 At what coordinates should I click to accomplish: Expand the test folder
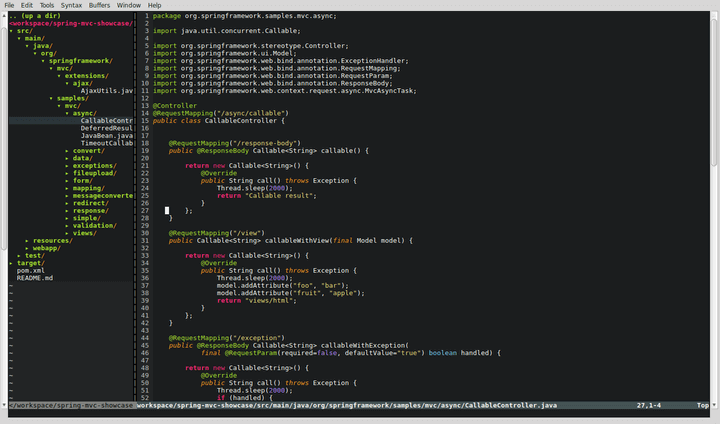coord(34,256)
